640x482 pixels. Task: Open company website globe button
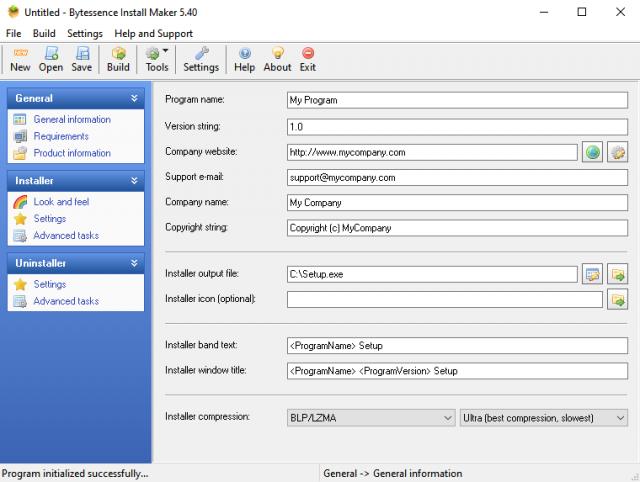click(592, 152)
